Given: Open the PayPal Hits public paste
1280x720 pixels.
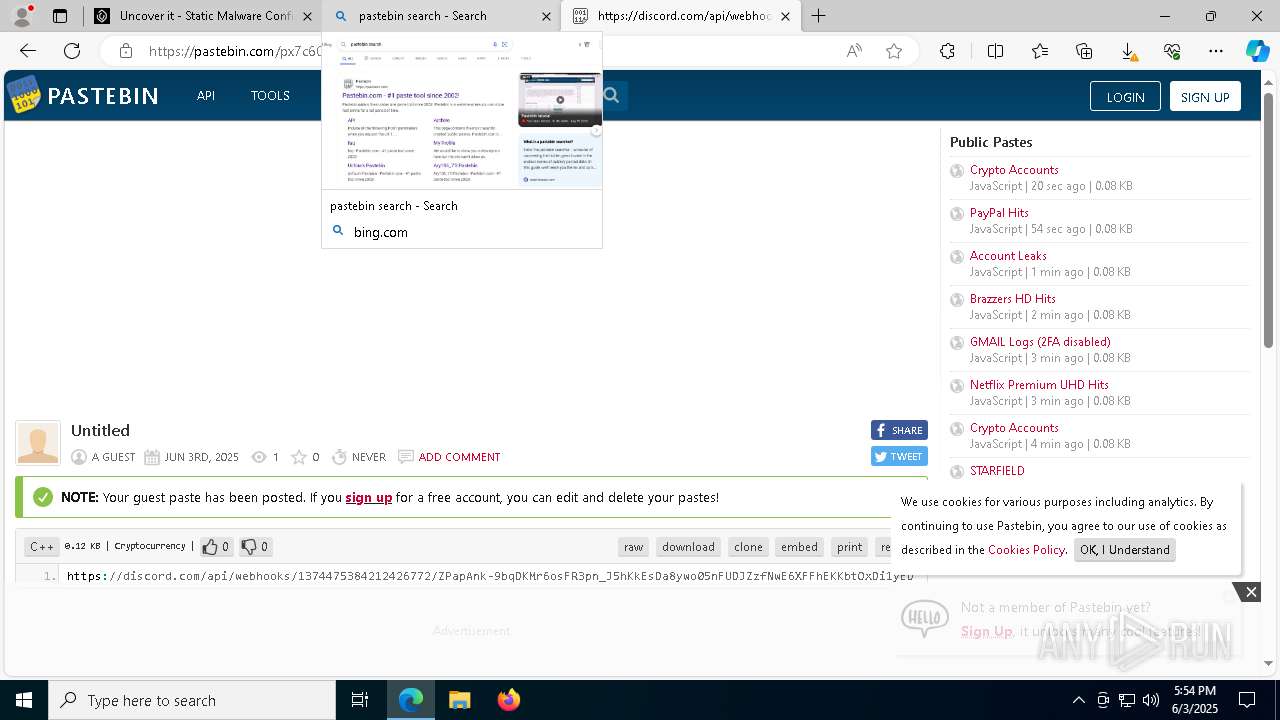Looking at the screenshot, I should coord(999,213).
